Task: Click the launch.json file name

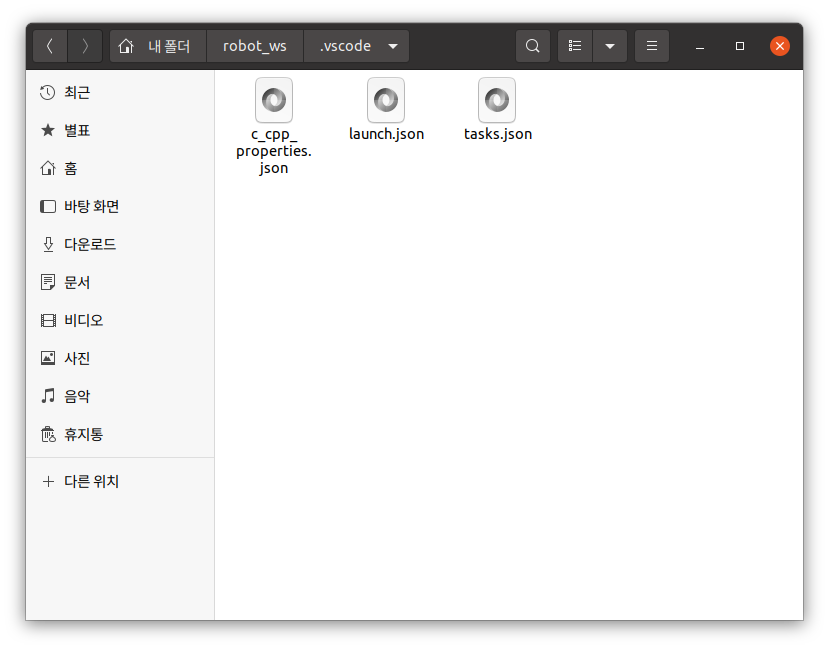Action: 386,134
